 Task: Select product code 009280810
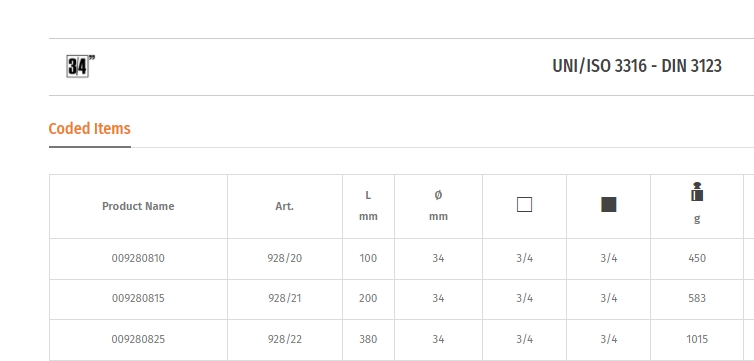click(138, 259)
